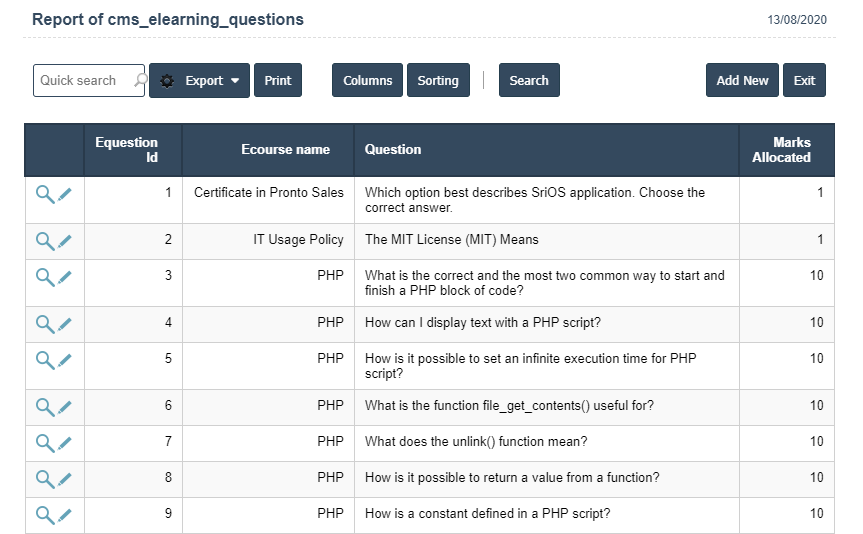This screenshot has width=863, height=534.
Task: Edit question 6 using pencil icon
Action: 65,407
